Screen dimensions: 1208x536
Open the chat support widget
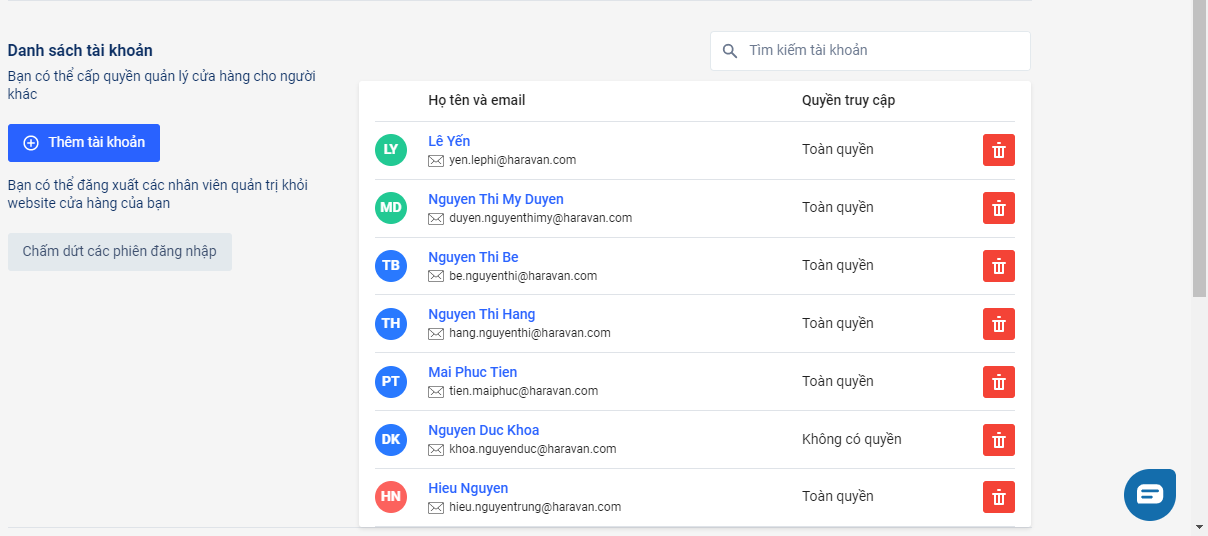(1149, 494)
